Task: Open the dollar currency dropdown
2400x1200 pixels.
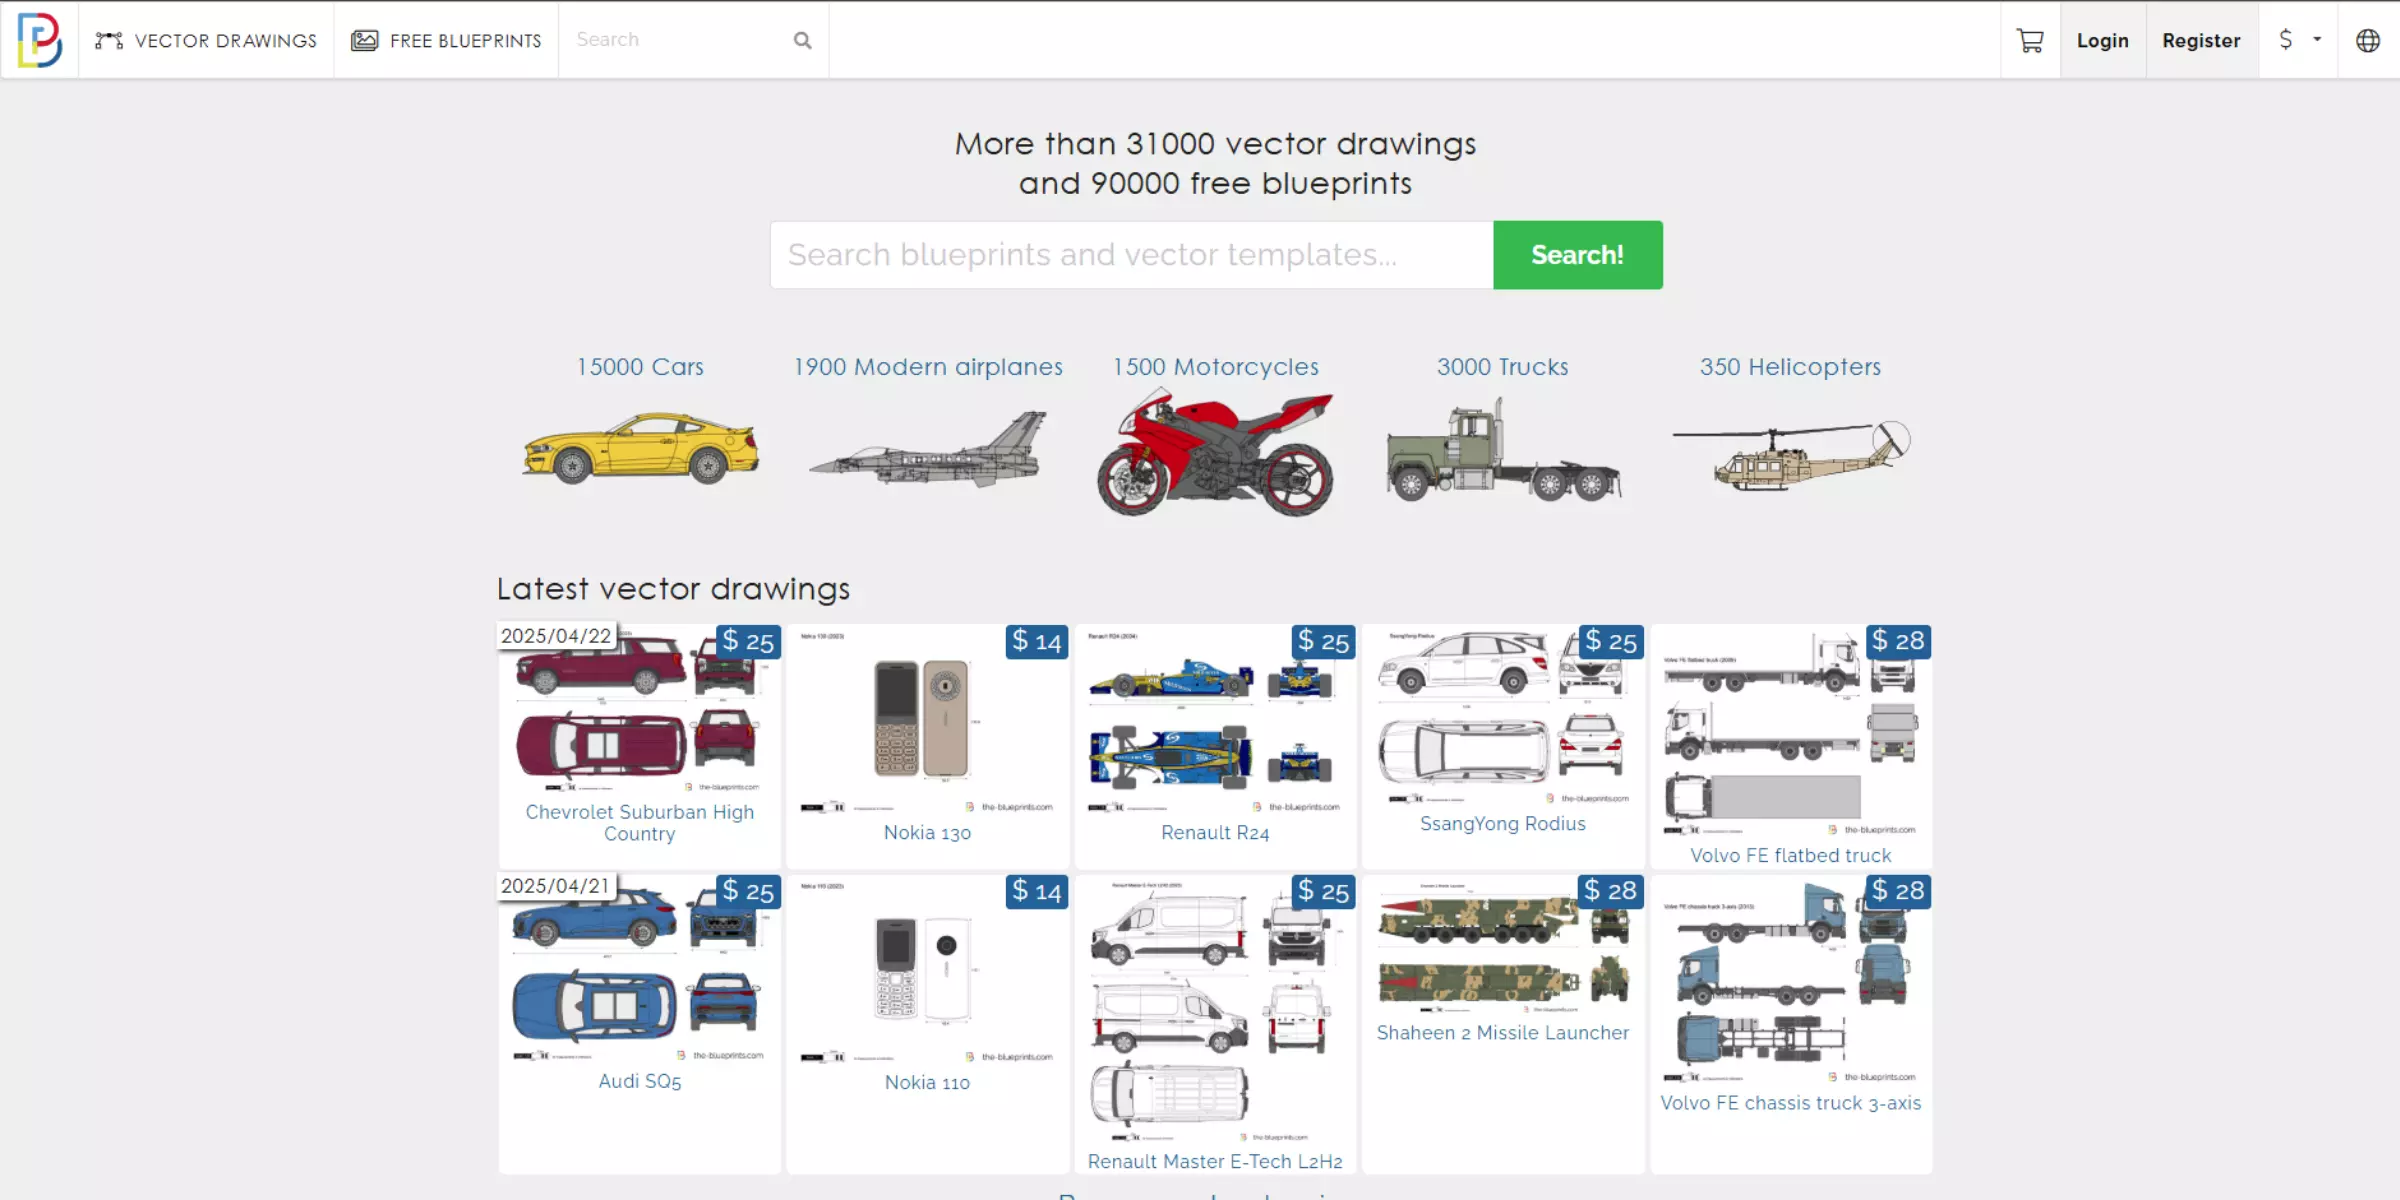Action: (2298, 40)
